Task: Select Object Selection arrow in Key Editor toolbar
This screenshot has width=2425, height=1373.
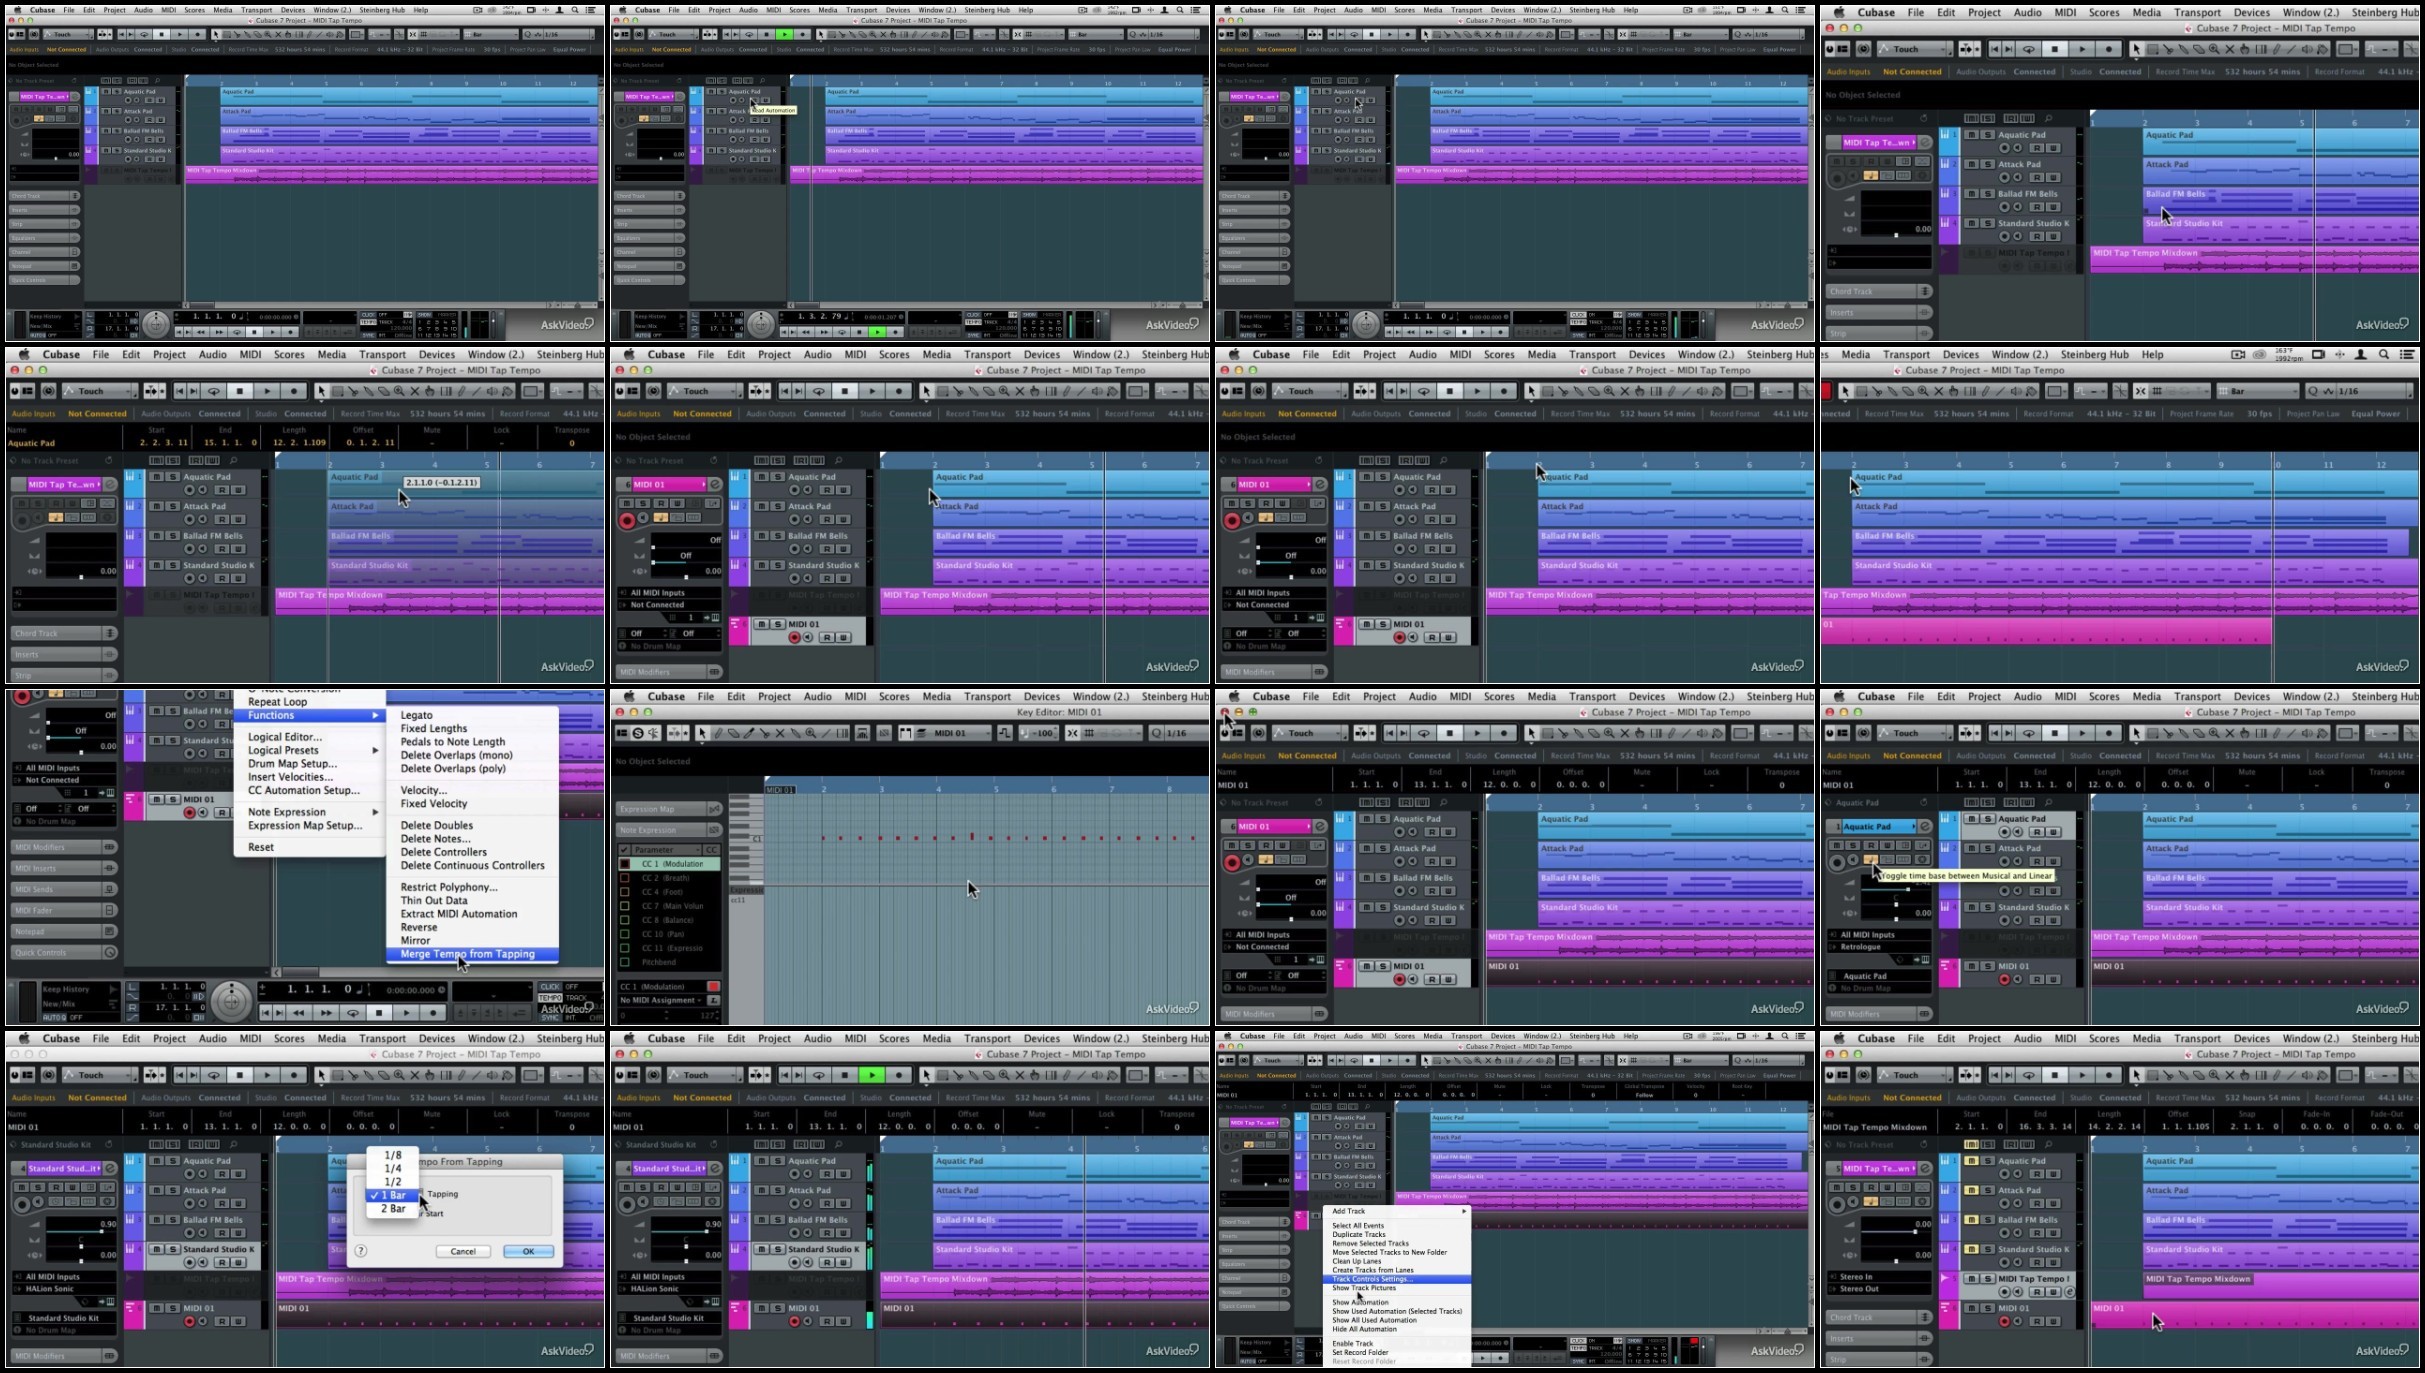Action: [702, 733]
